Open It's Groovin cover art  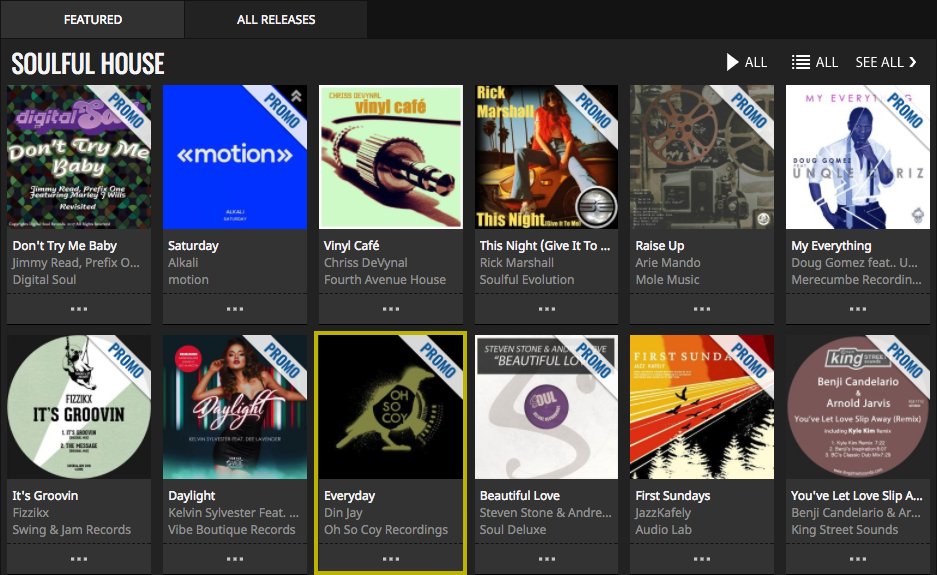coord(79,406)
